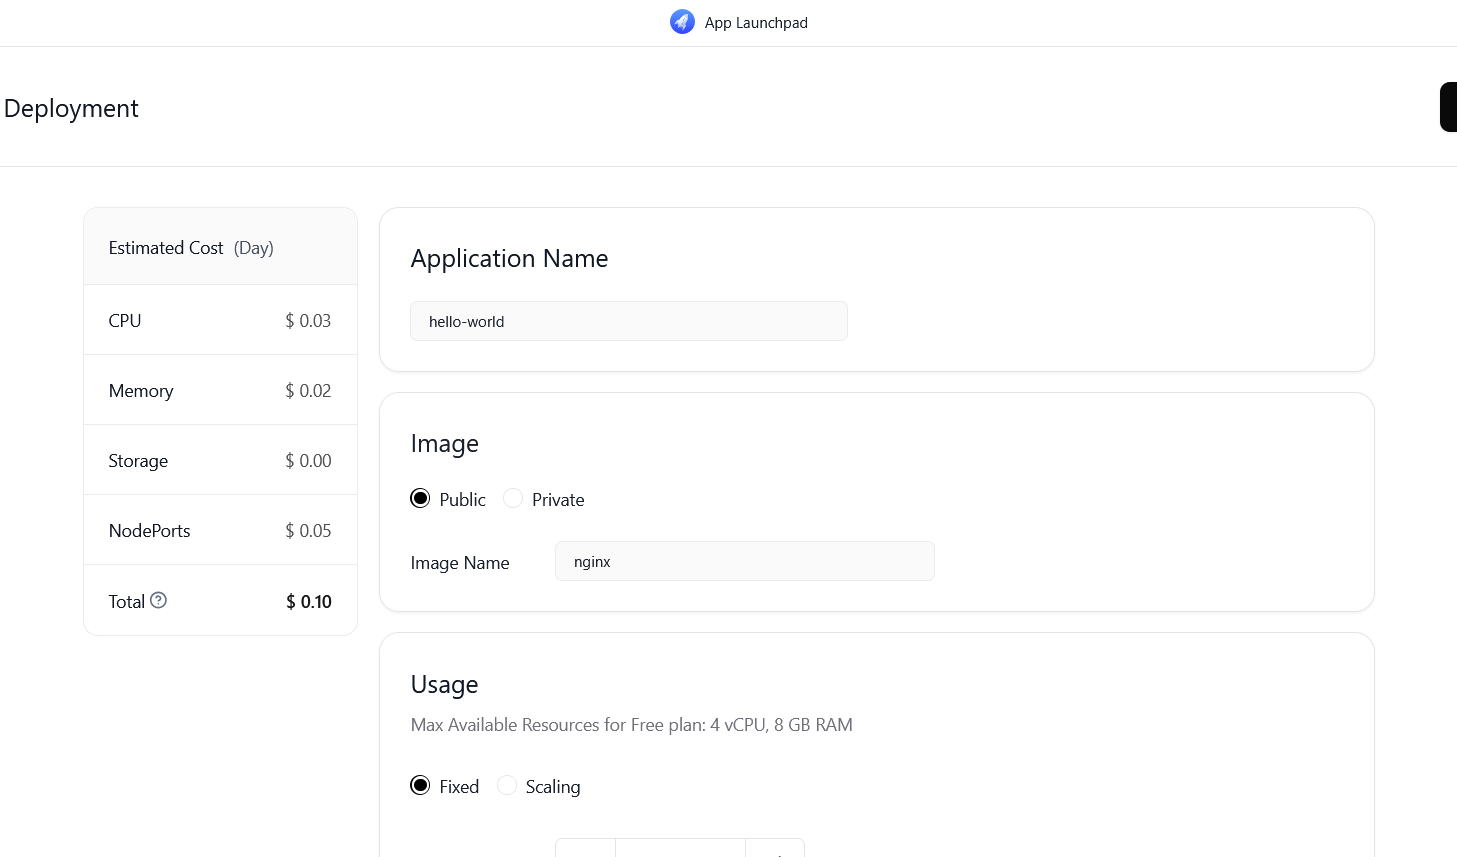Select the Storage cost row
This screenshot has width=1457, height=857.
[x=220, y=460]
